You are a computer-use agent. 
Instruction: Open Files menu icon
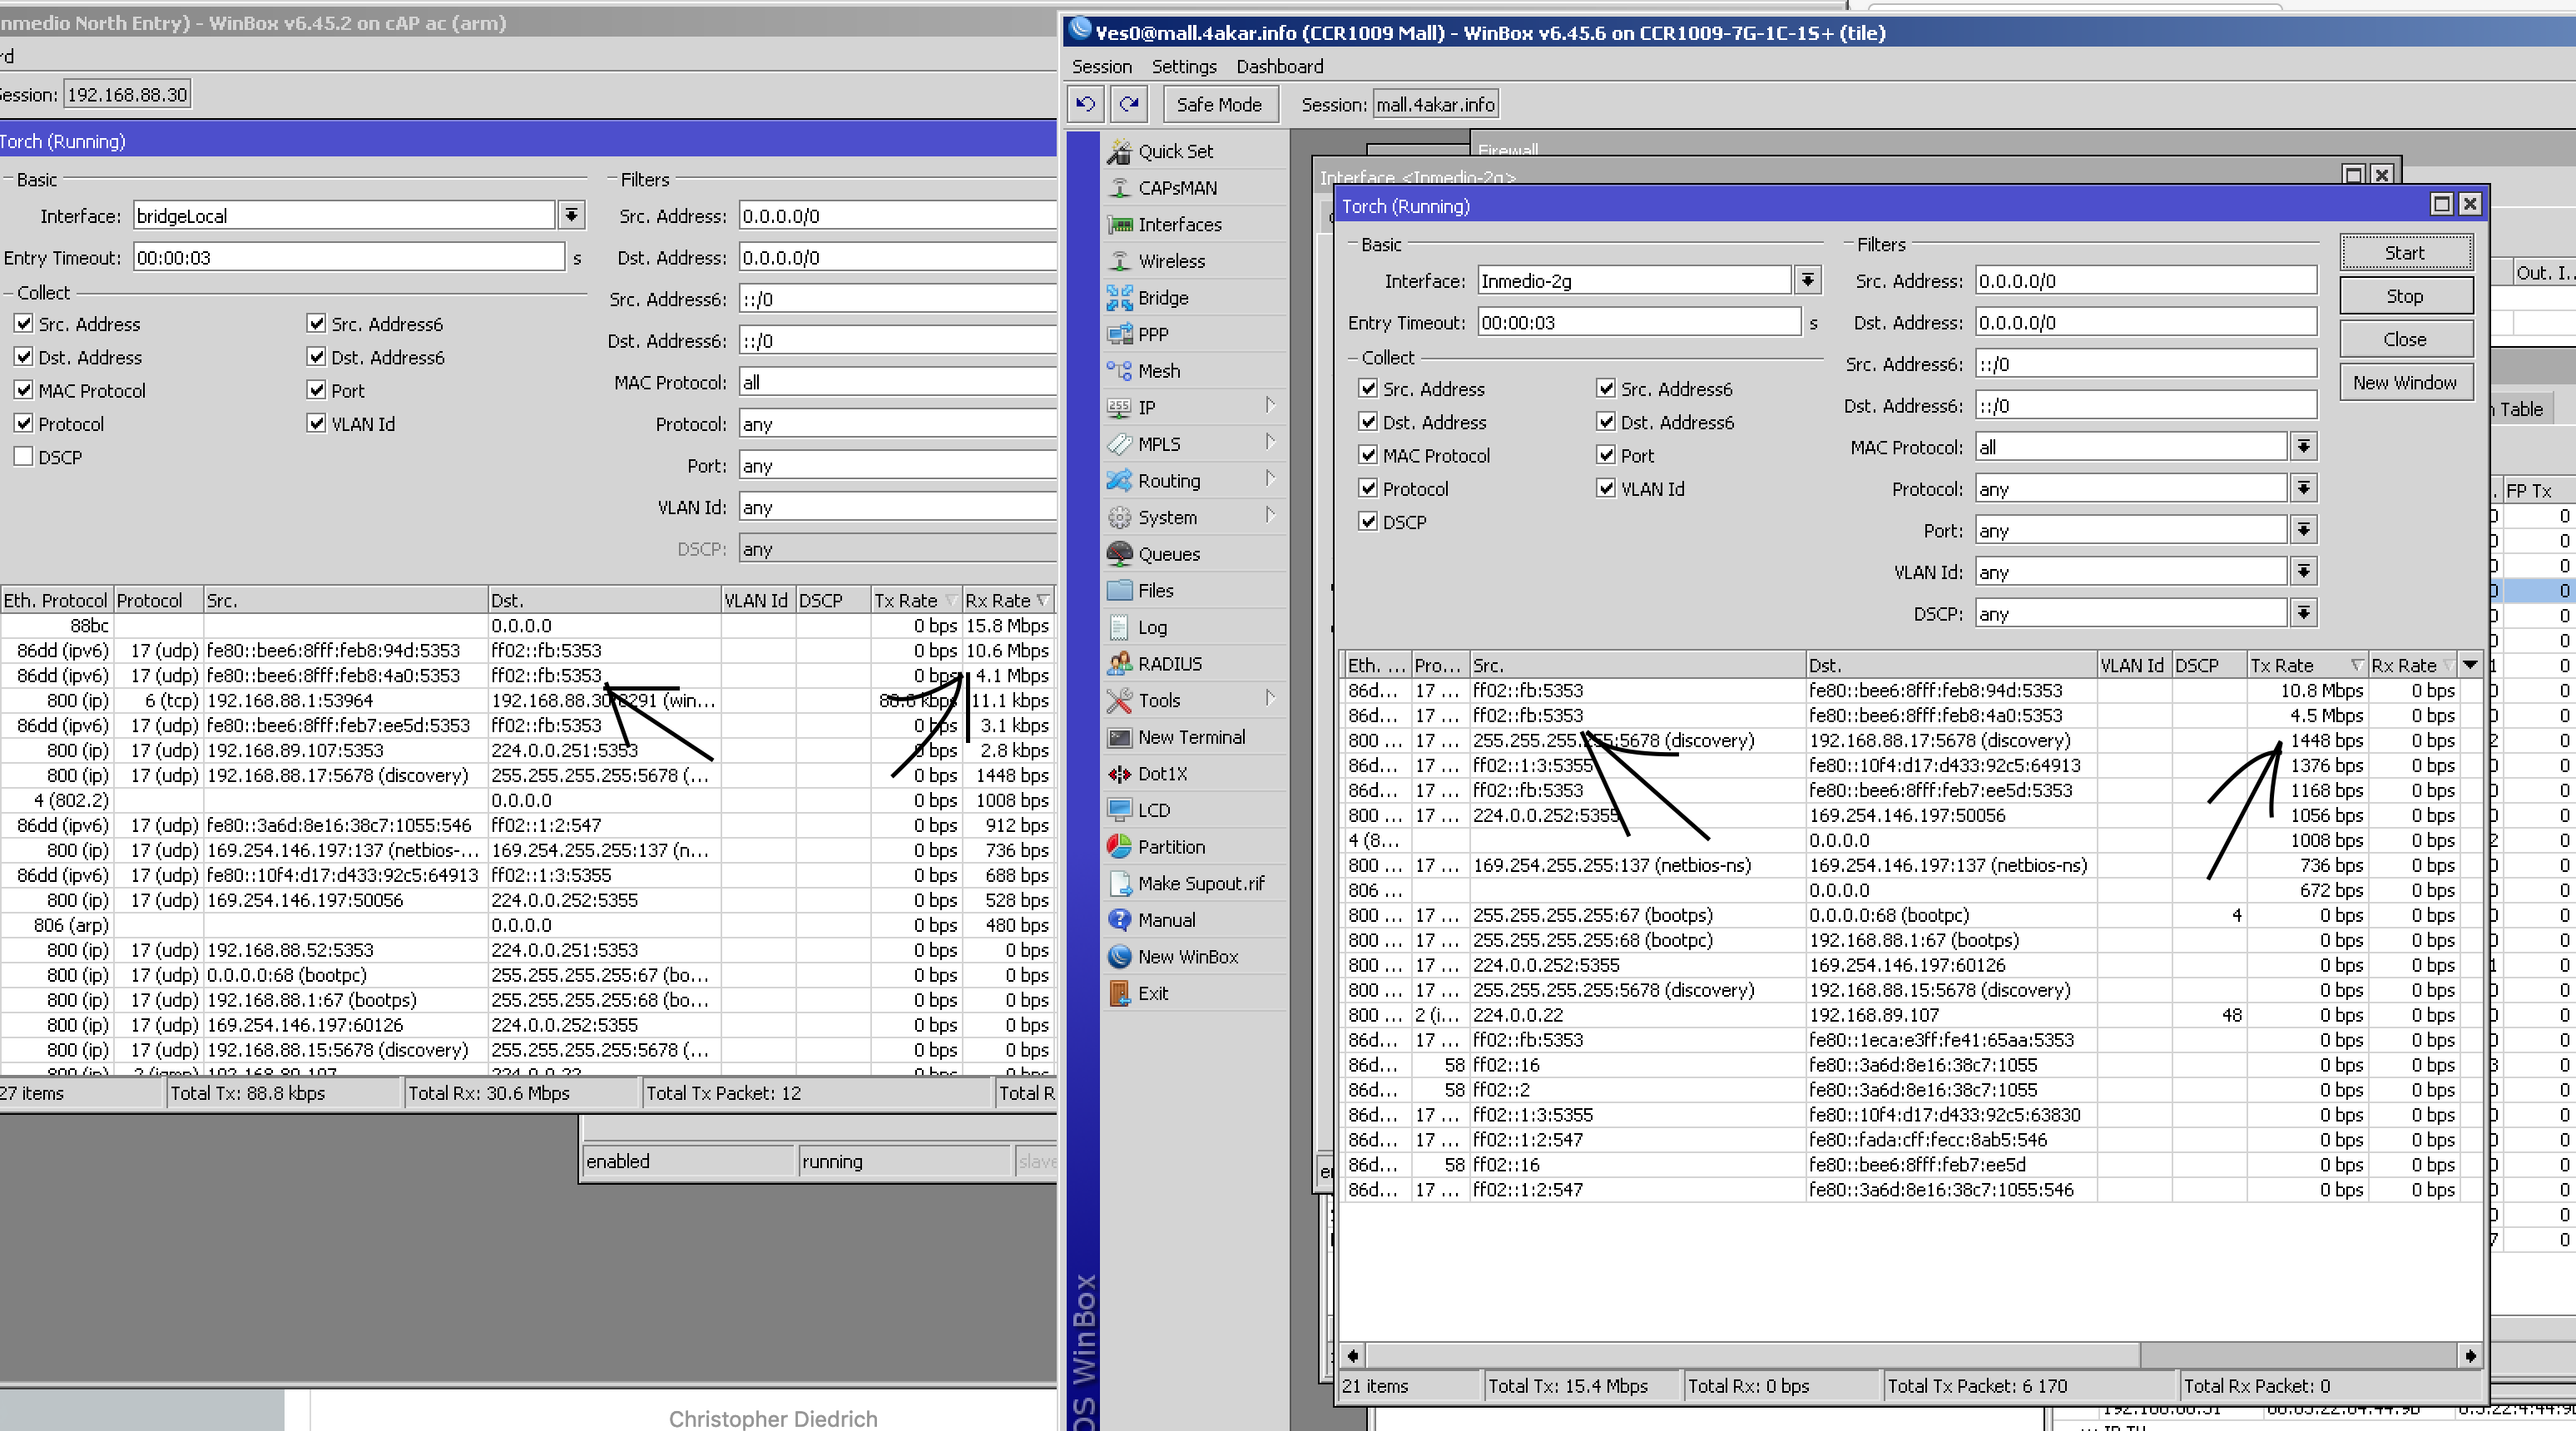pyautogui.click(x=1119, y=590)
